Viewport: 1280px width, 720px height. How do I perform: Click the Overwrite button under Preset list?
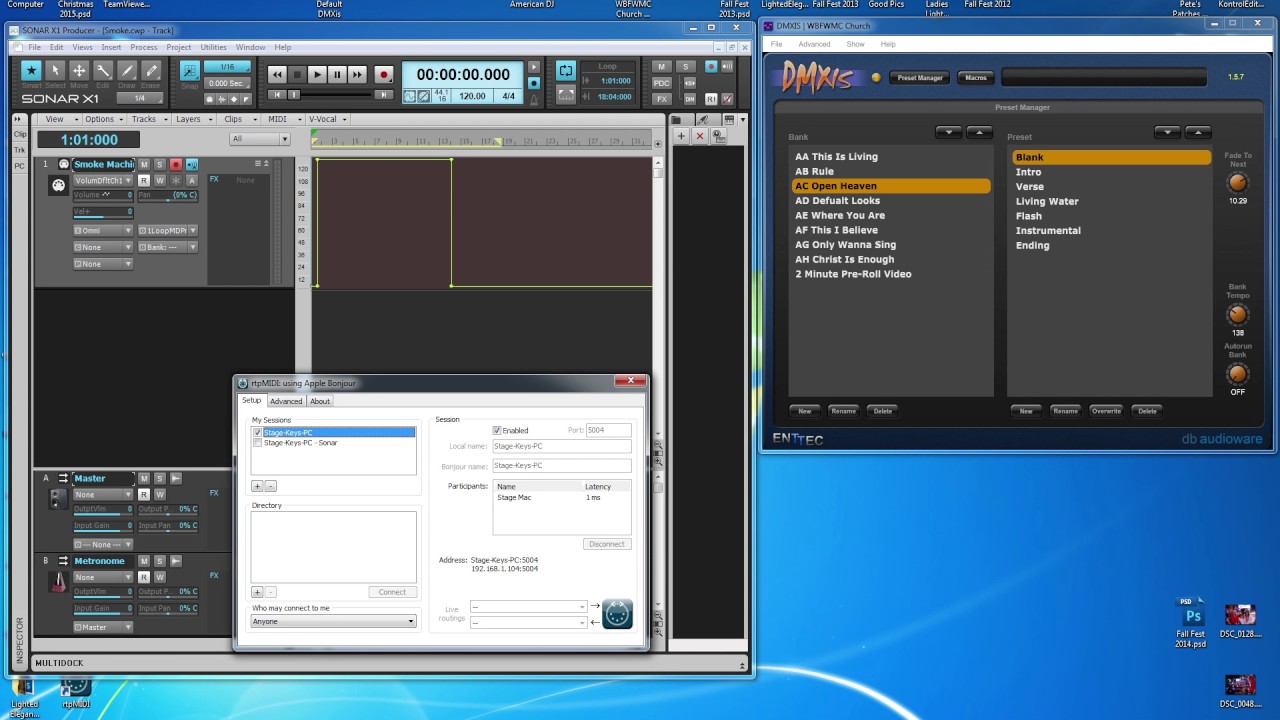point(1106,411)
